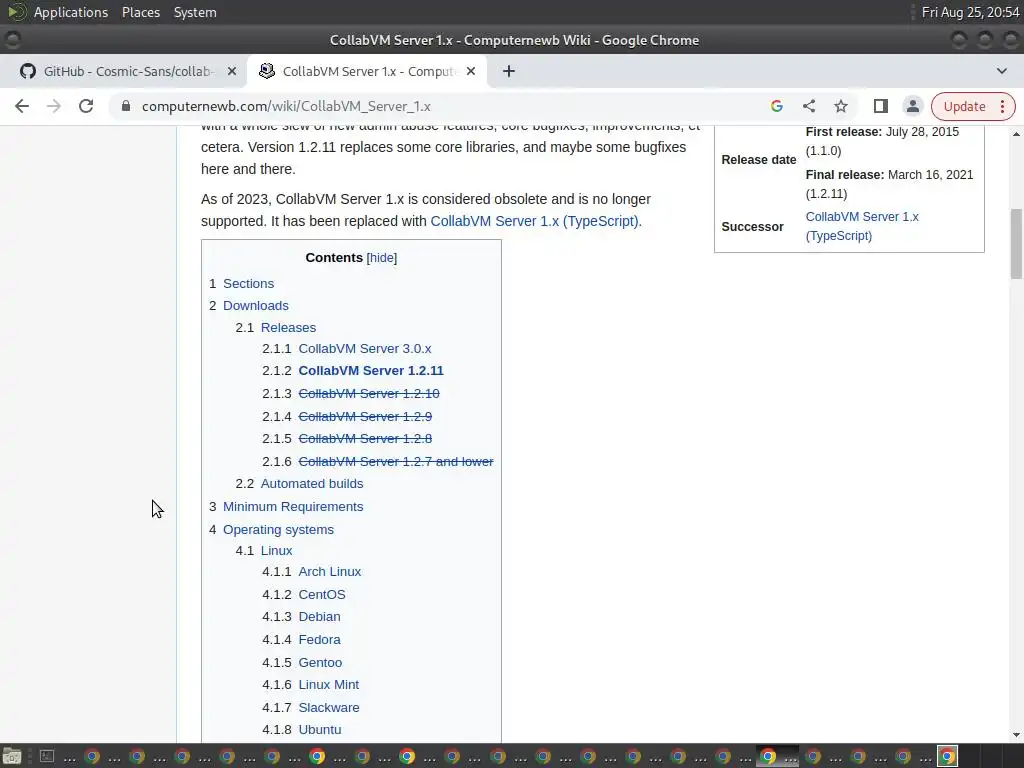Screen dimensions: 1024x768
Task: Go to CentOS entry
Action: click(322, 595)
